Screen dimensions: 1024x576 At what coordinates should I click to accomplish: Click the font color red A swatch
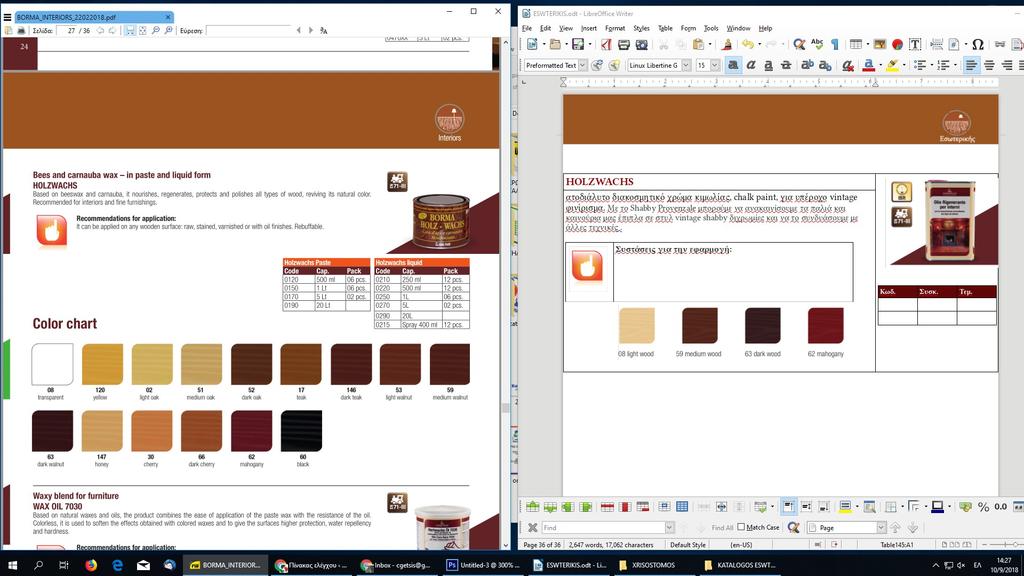click(868, 65)
